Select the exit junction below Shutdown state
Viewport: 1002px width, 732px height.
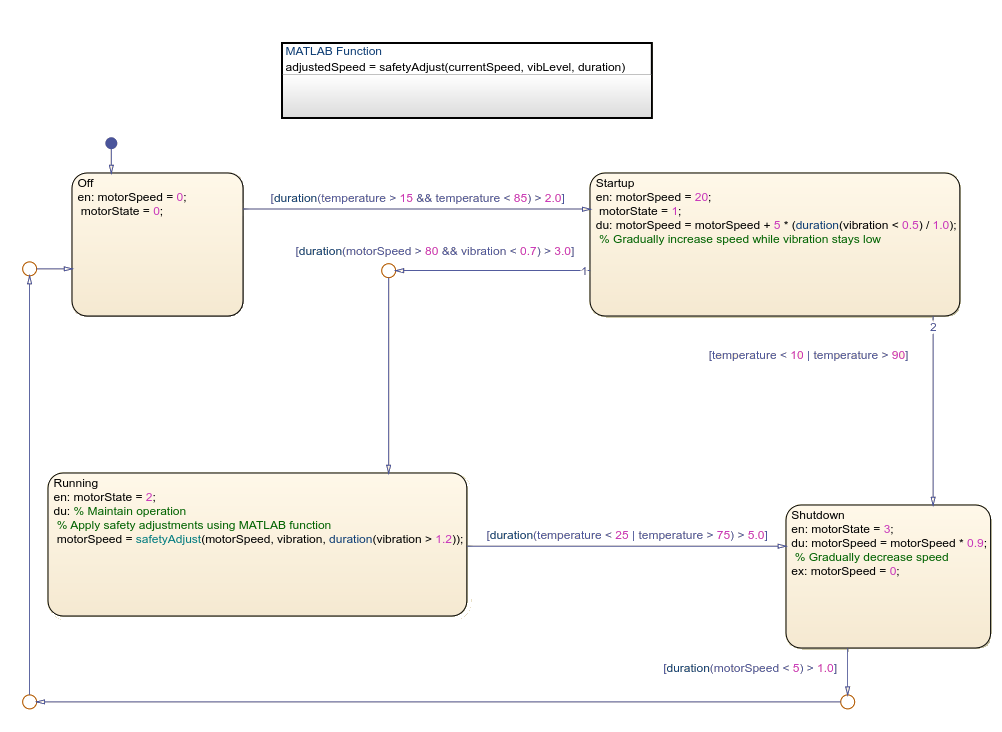[846, 703]
